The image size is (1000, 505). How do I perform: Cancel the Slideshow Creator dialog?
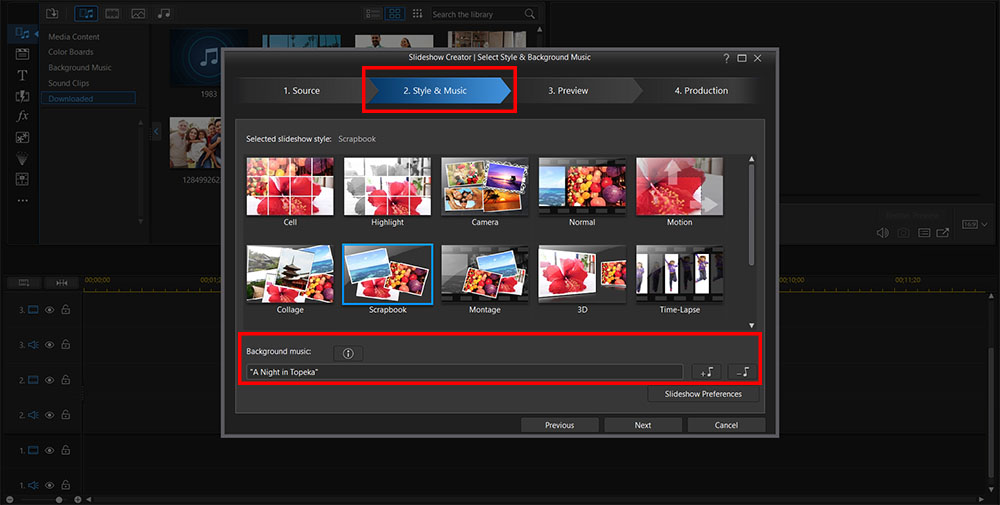[x=726, y=425]
